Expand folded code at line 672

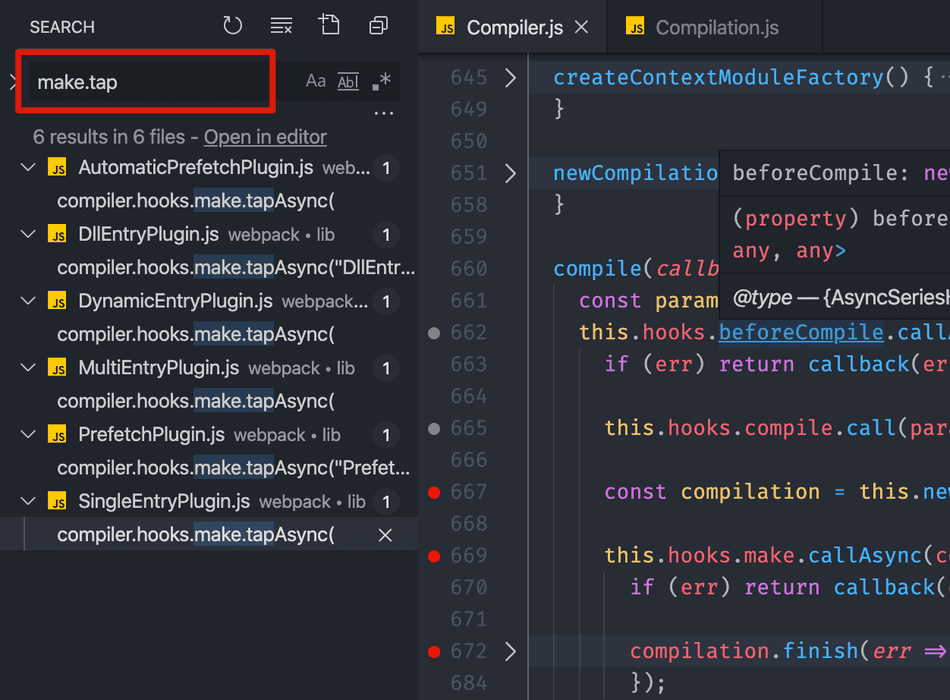tap(510, 652)
